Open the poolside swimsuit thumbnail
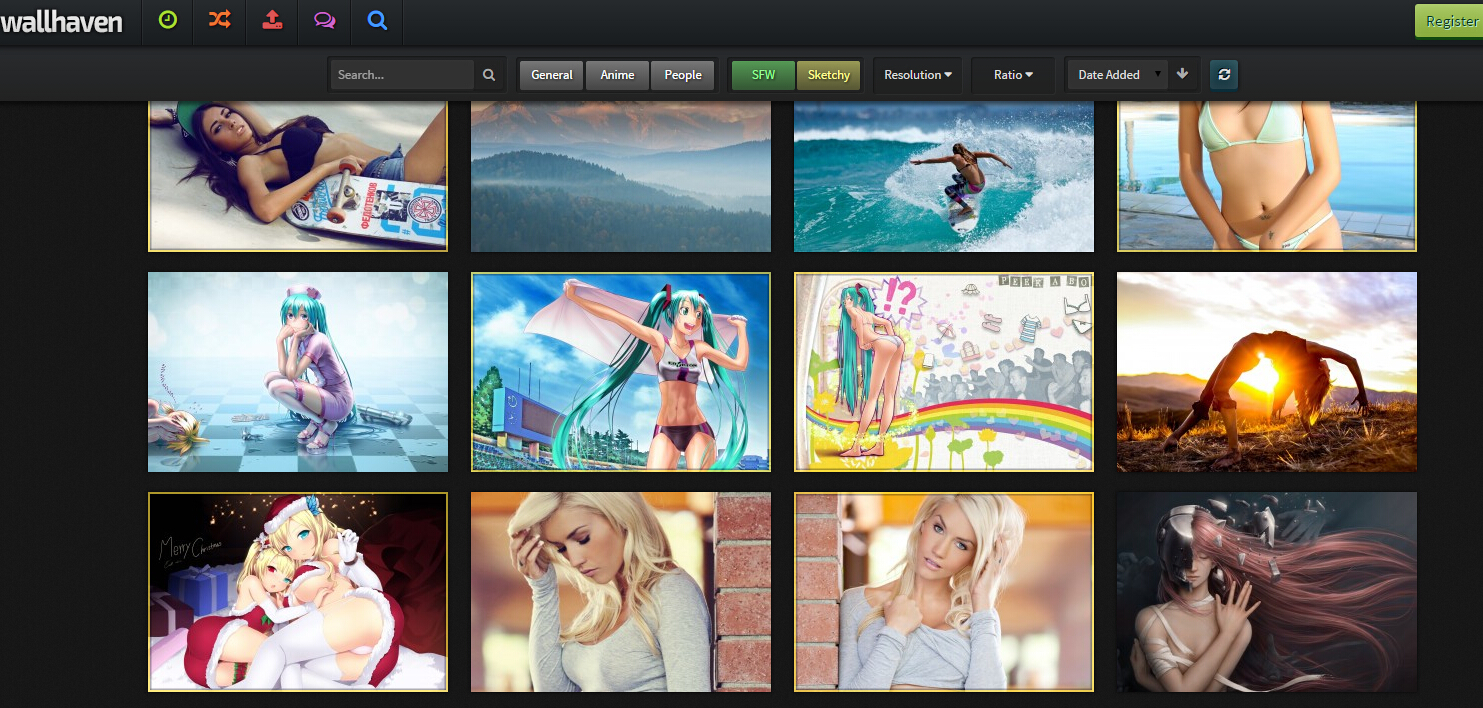The image size is (1483, 708). click(1267, 176)
